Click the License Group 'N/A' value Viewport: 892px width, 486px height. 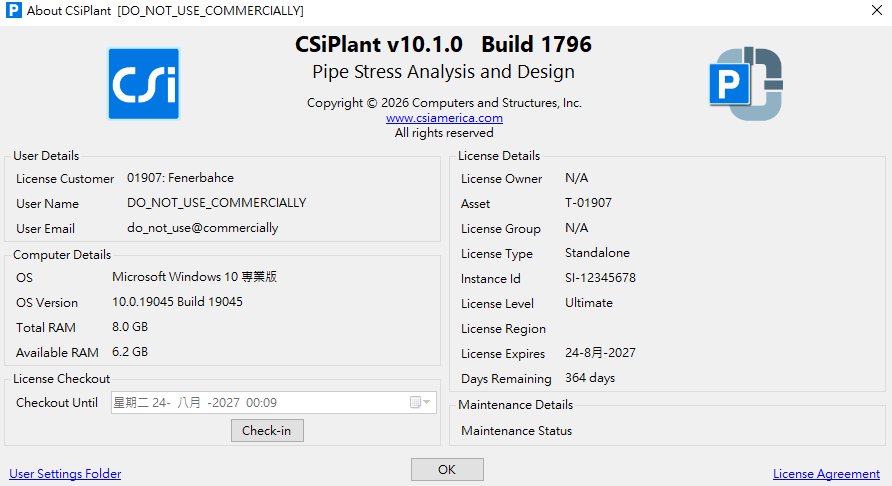tap(576, 228)
